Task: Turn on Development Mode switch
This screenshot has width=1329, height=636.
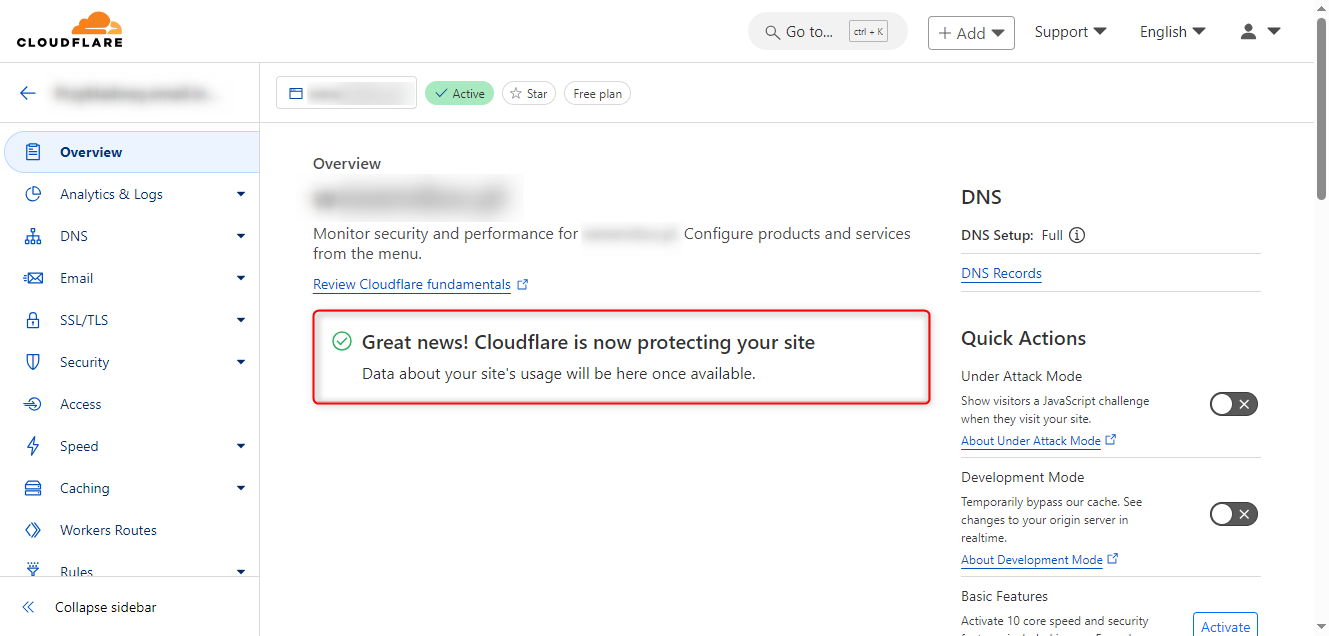Action: [x=1233, y=514]
